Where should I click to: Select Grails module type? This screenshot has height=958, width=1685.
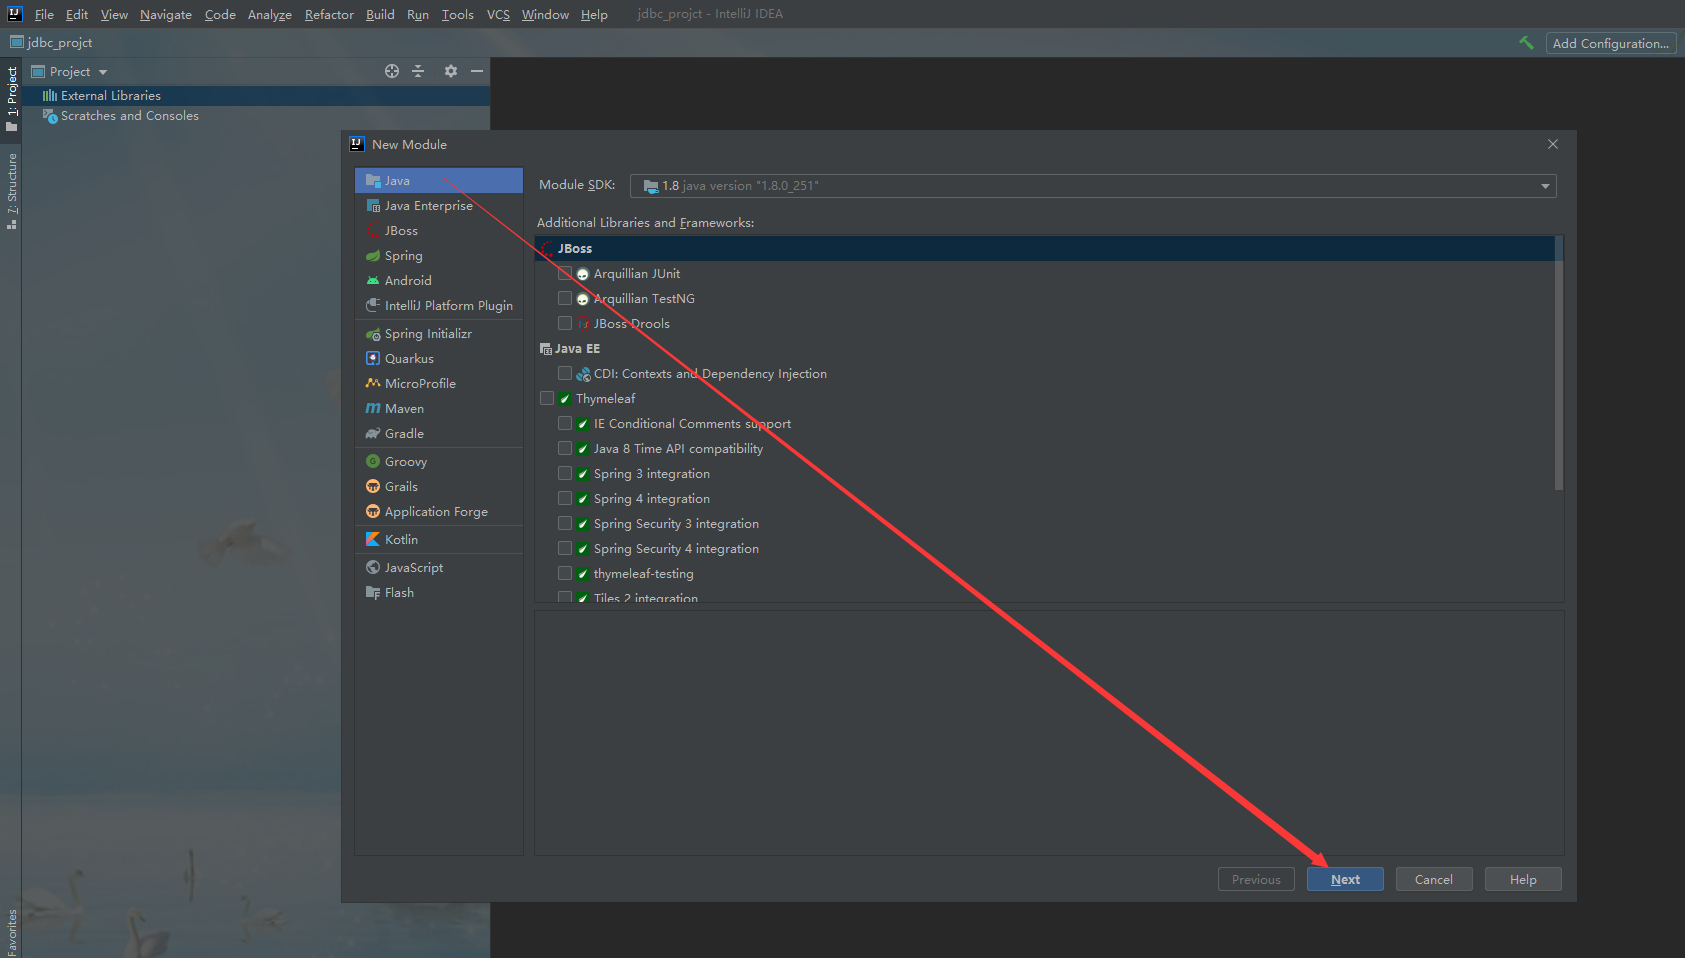tap(439, 487)
